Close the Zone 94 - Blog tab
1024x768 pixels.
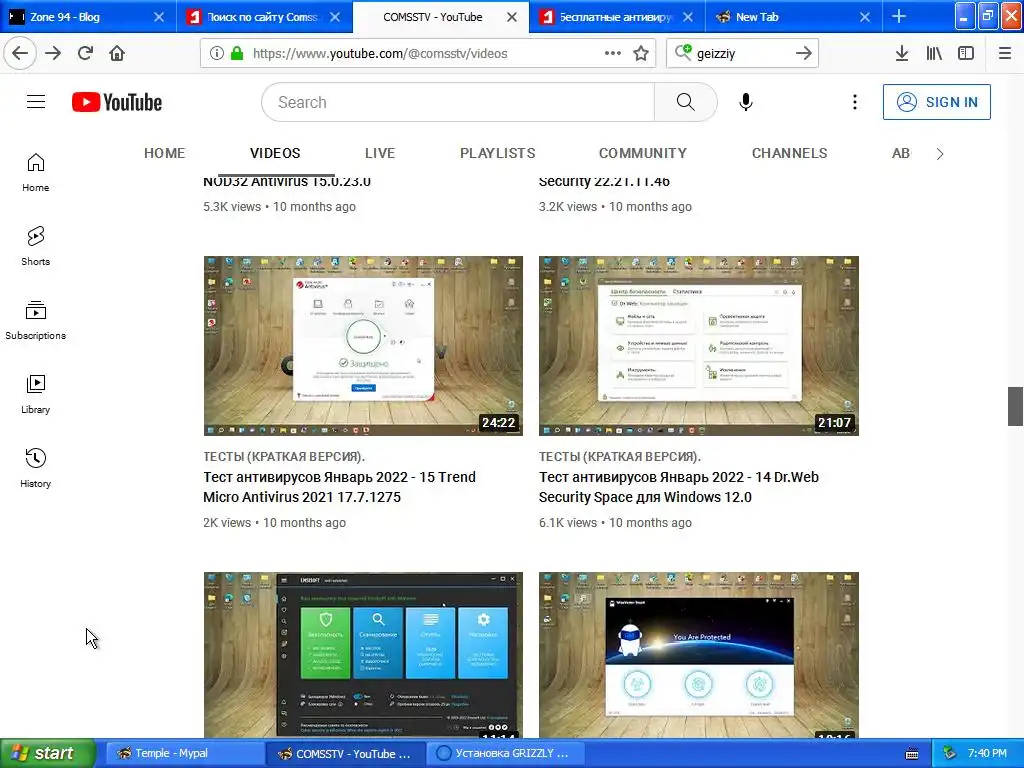coord(159,17)
